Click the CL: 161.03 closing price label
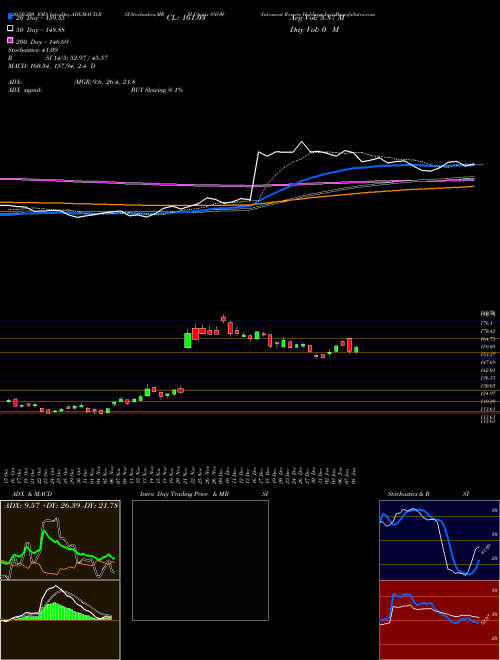Image resolution: width=500 pixels, height=660 pixels. [x=186, y=18]
